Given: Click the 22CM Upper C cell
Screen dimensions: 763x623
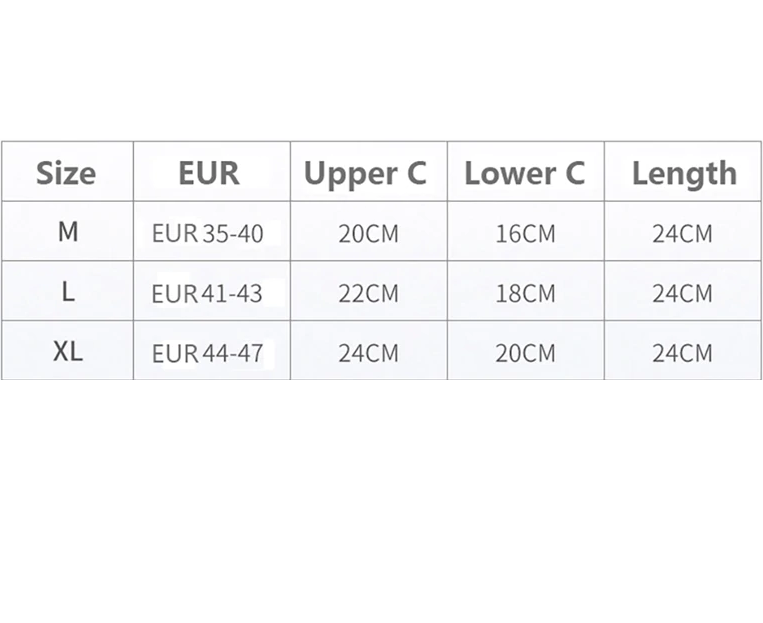Looking at the screenshot, I should pyautogui.click(x=368, y=294).
